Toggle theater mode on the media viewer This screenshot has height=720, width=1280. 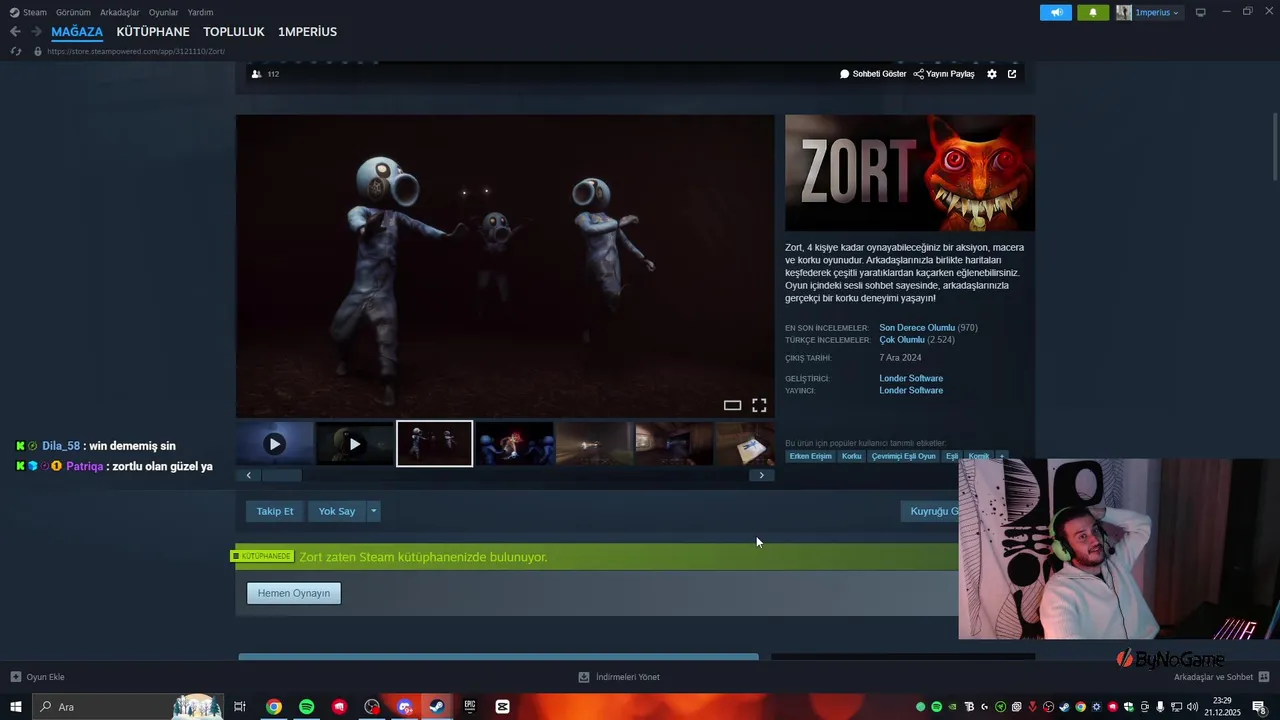coord(732,405)
